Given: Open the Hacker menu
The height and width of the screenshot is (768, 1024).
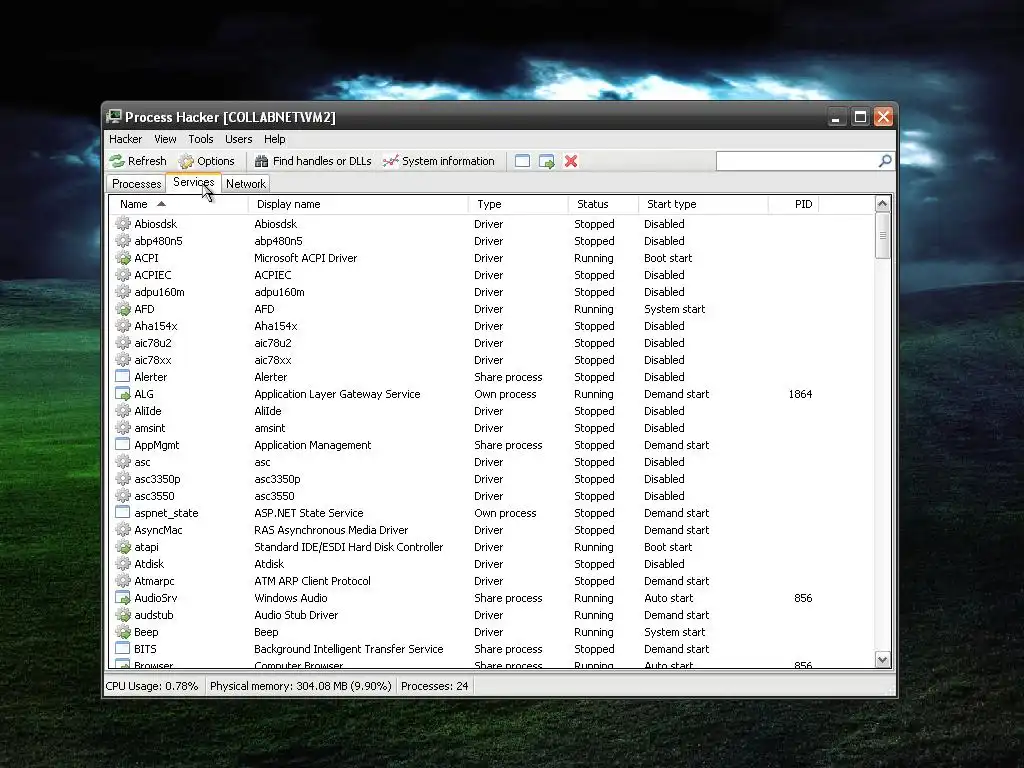Looking at the screenshot, I should (x=125, y=139).
